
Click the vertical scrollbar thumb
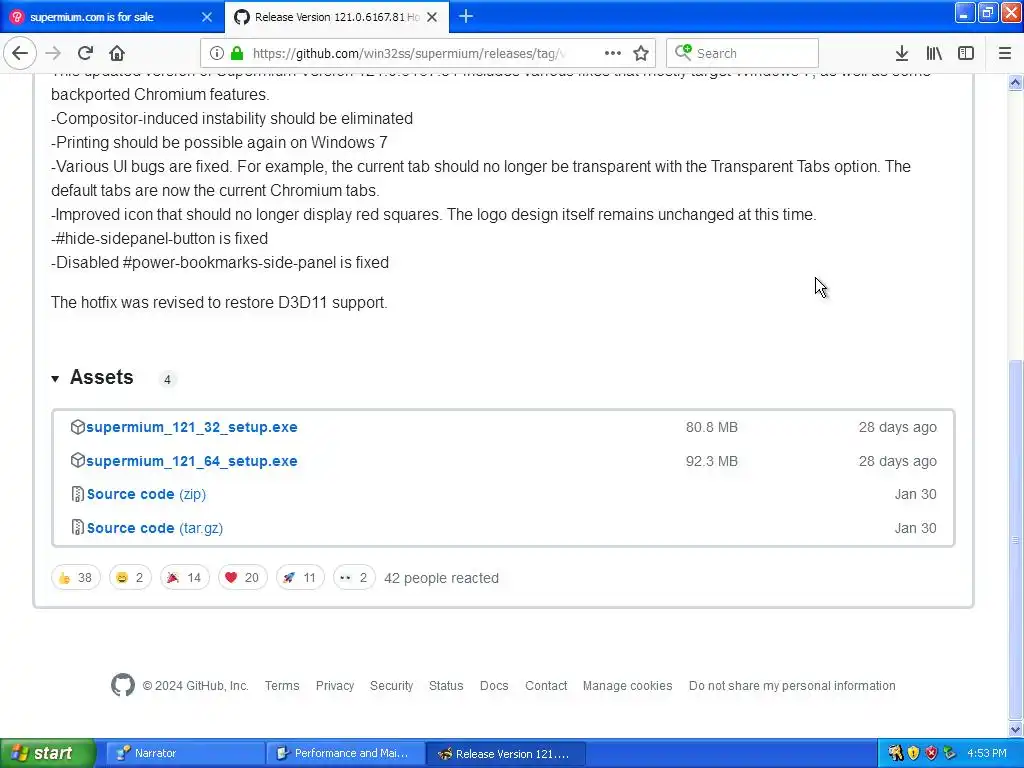coord(1016,539)
